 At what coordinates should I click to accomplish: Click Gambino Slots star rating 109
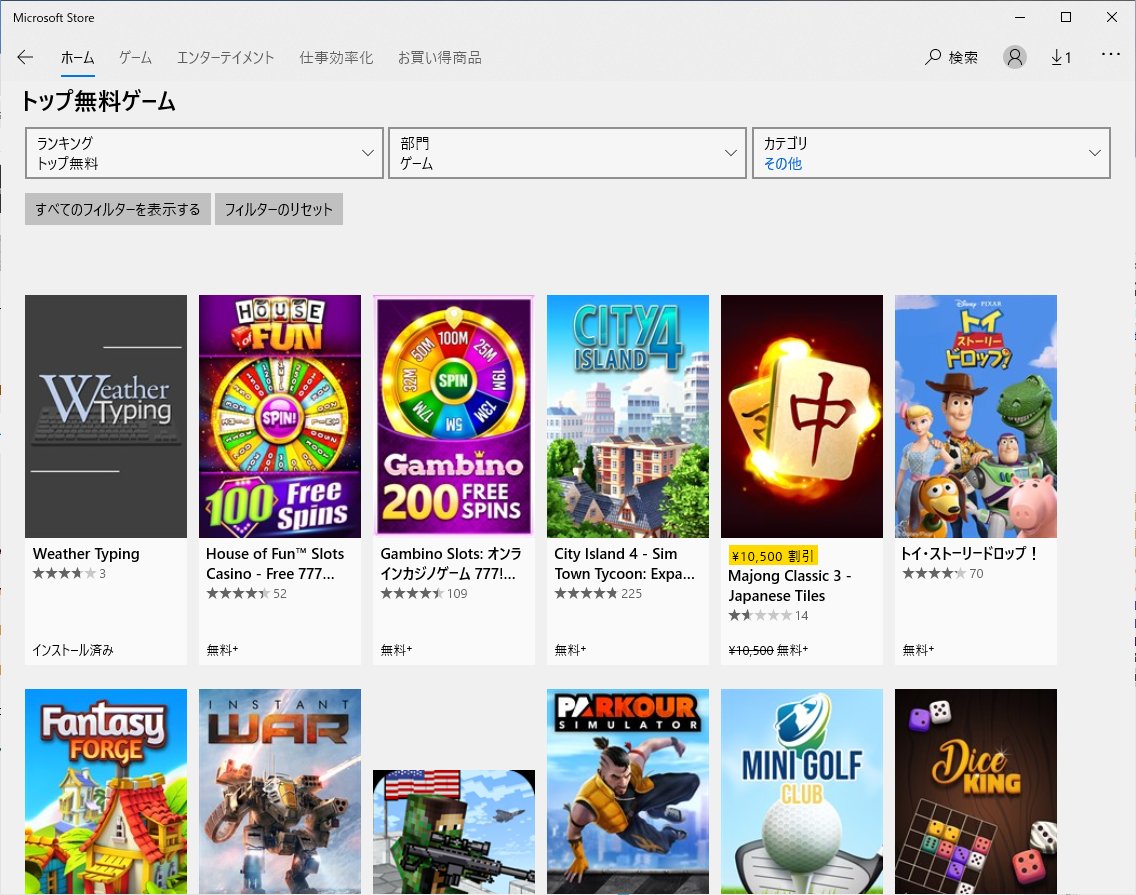click(x=424, y=594)
